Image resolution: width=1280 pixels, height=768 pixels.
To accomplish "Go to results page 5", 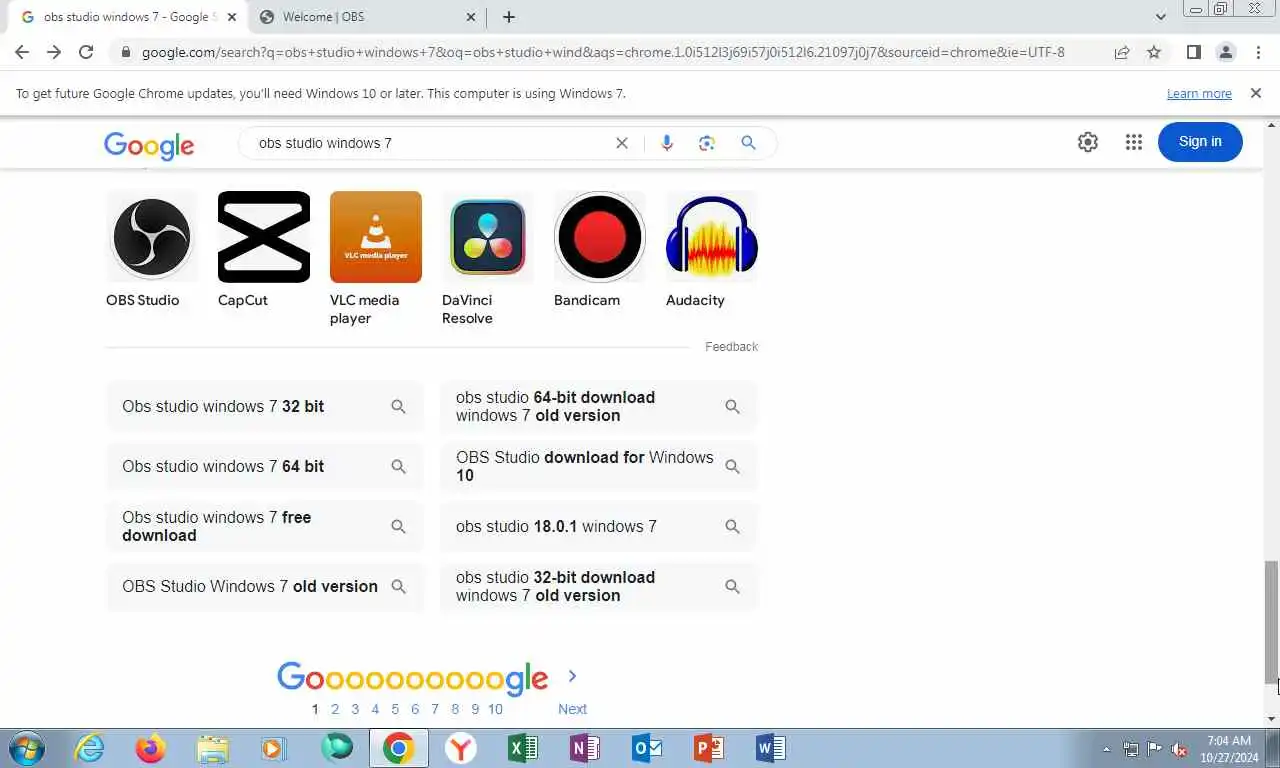I will [x=395, y=709].
